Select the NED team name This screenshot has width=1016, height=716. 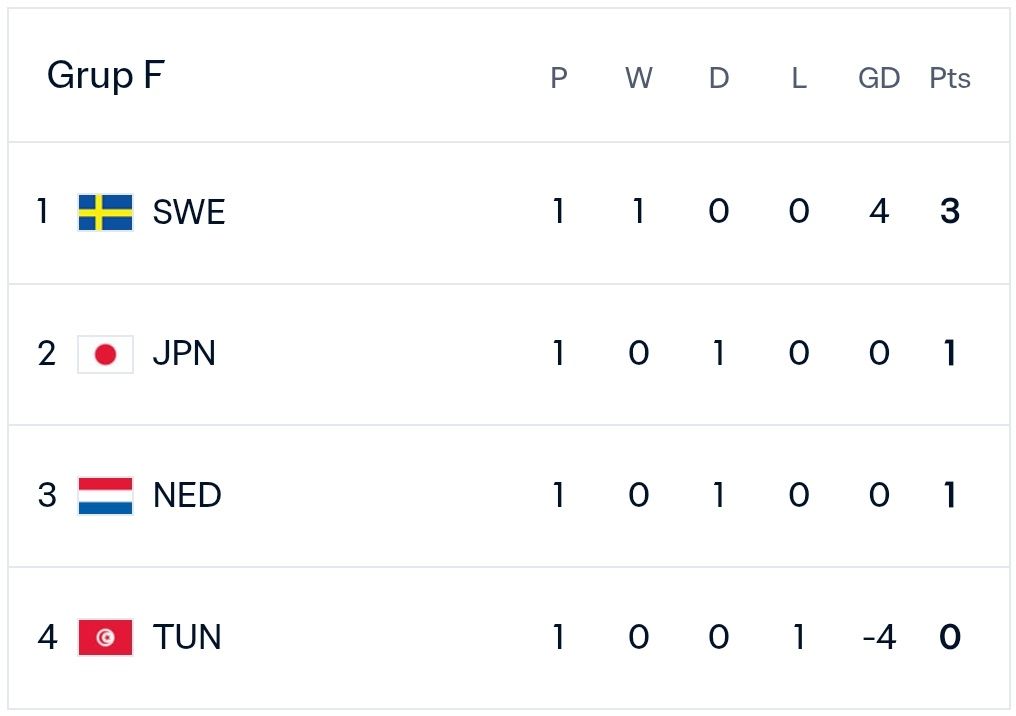[187, 496]
